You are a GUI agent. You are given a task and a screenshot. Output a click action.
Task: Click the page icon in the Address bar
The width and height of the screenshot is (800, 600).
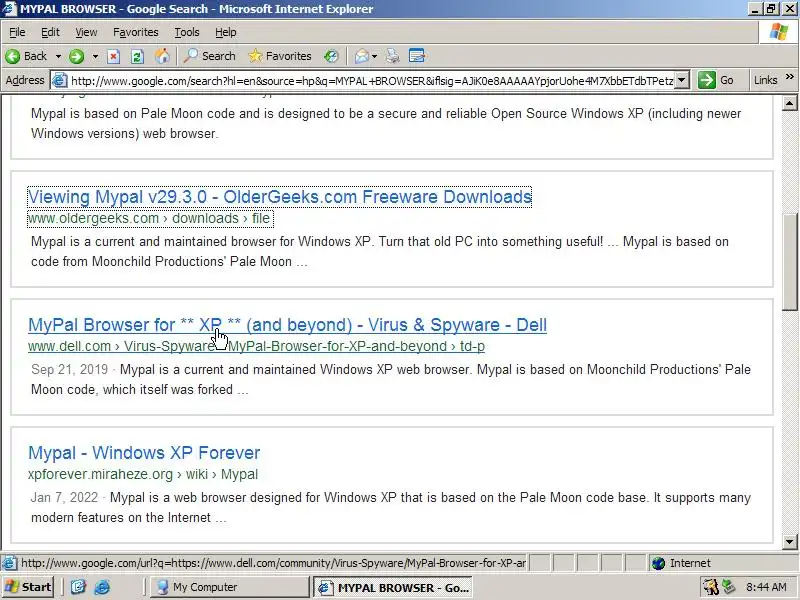(60, 80)
